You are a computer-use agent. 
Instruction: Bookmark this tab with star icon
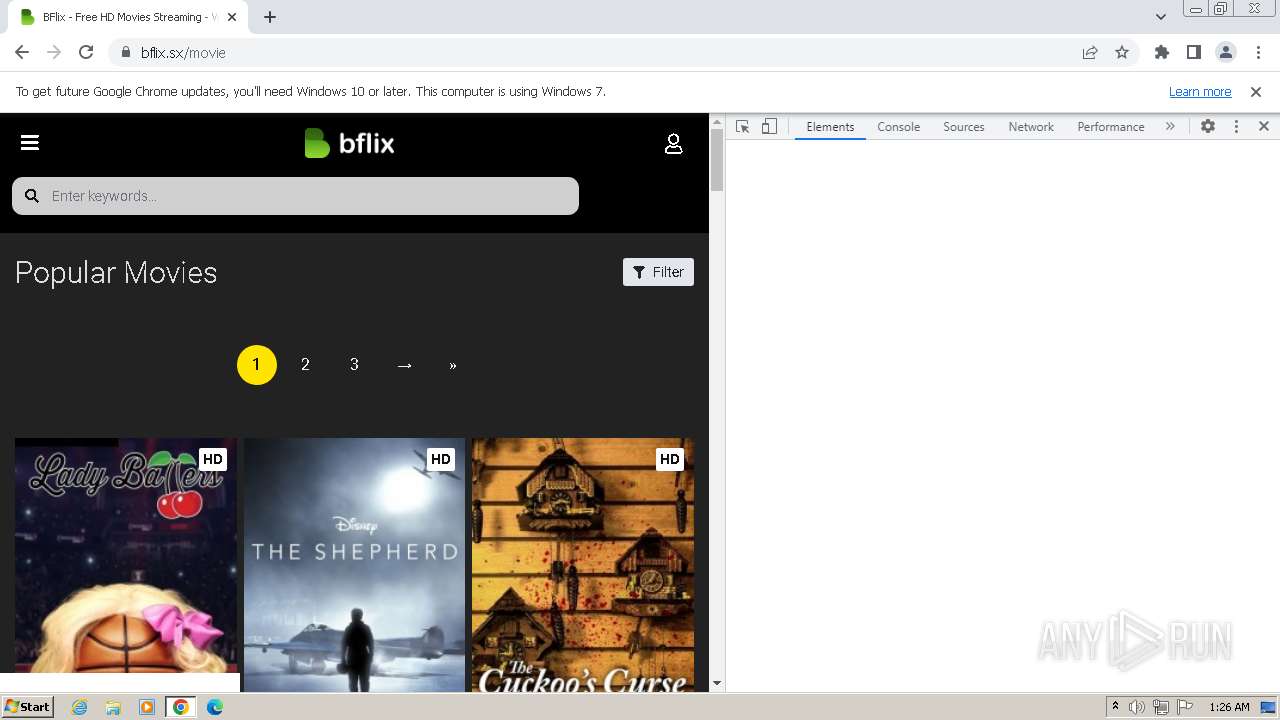pos(1122,53)
